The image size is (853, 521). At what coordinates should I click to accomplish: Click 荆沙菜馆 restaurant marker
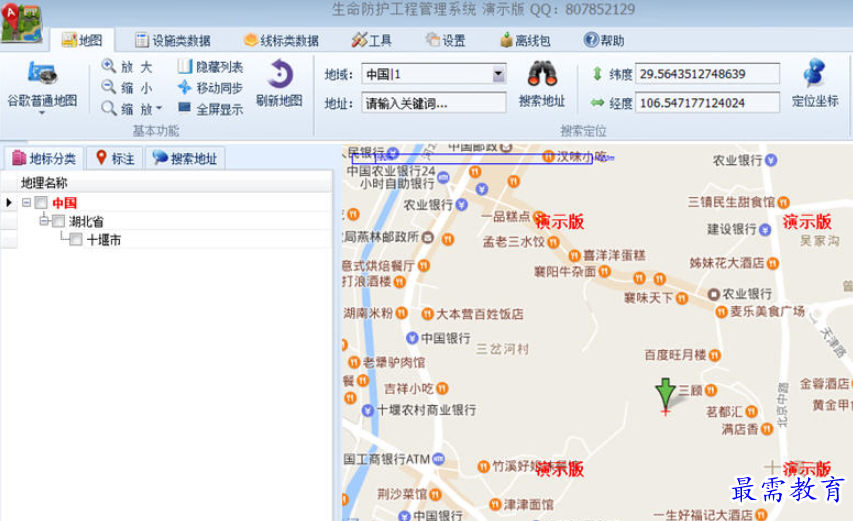(435, 494)
